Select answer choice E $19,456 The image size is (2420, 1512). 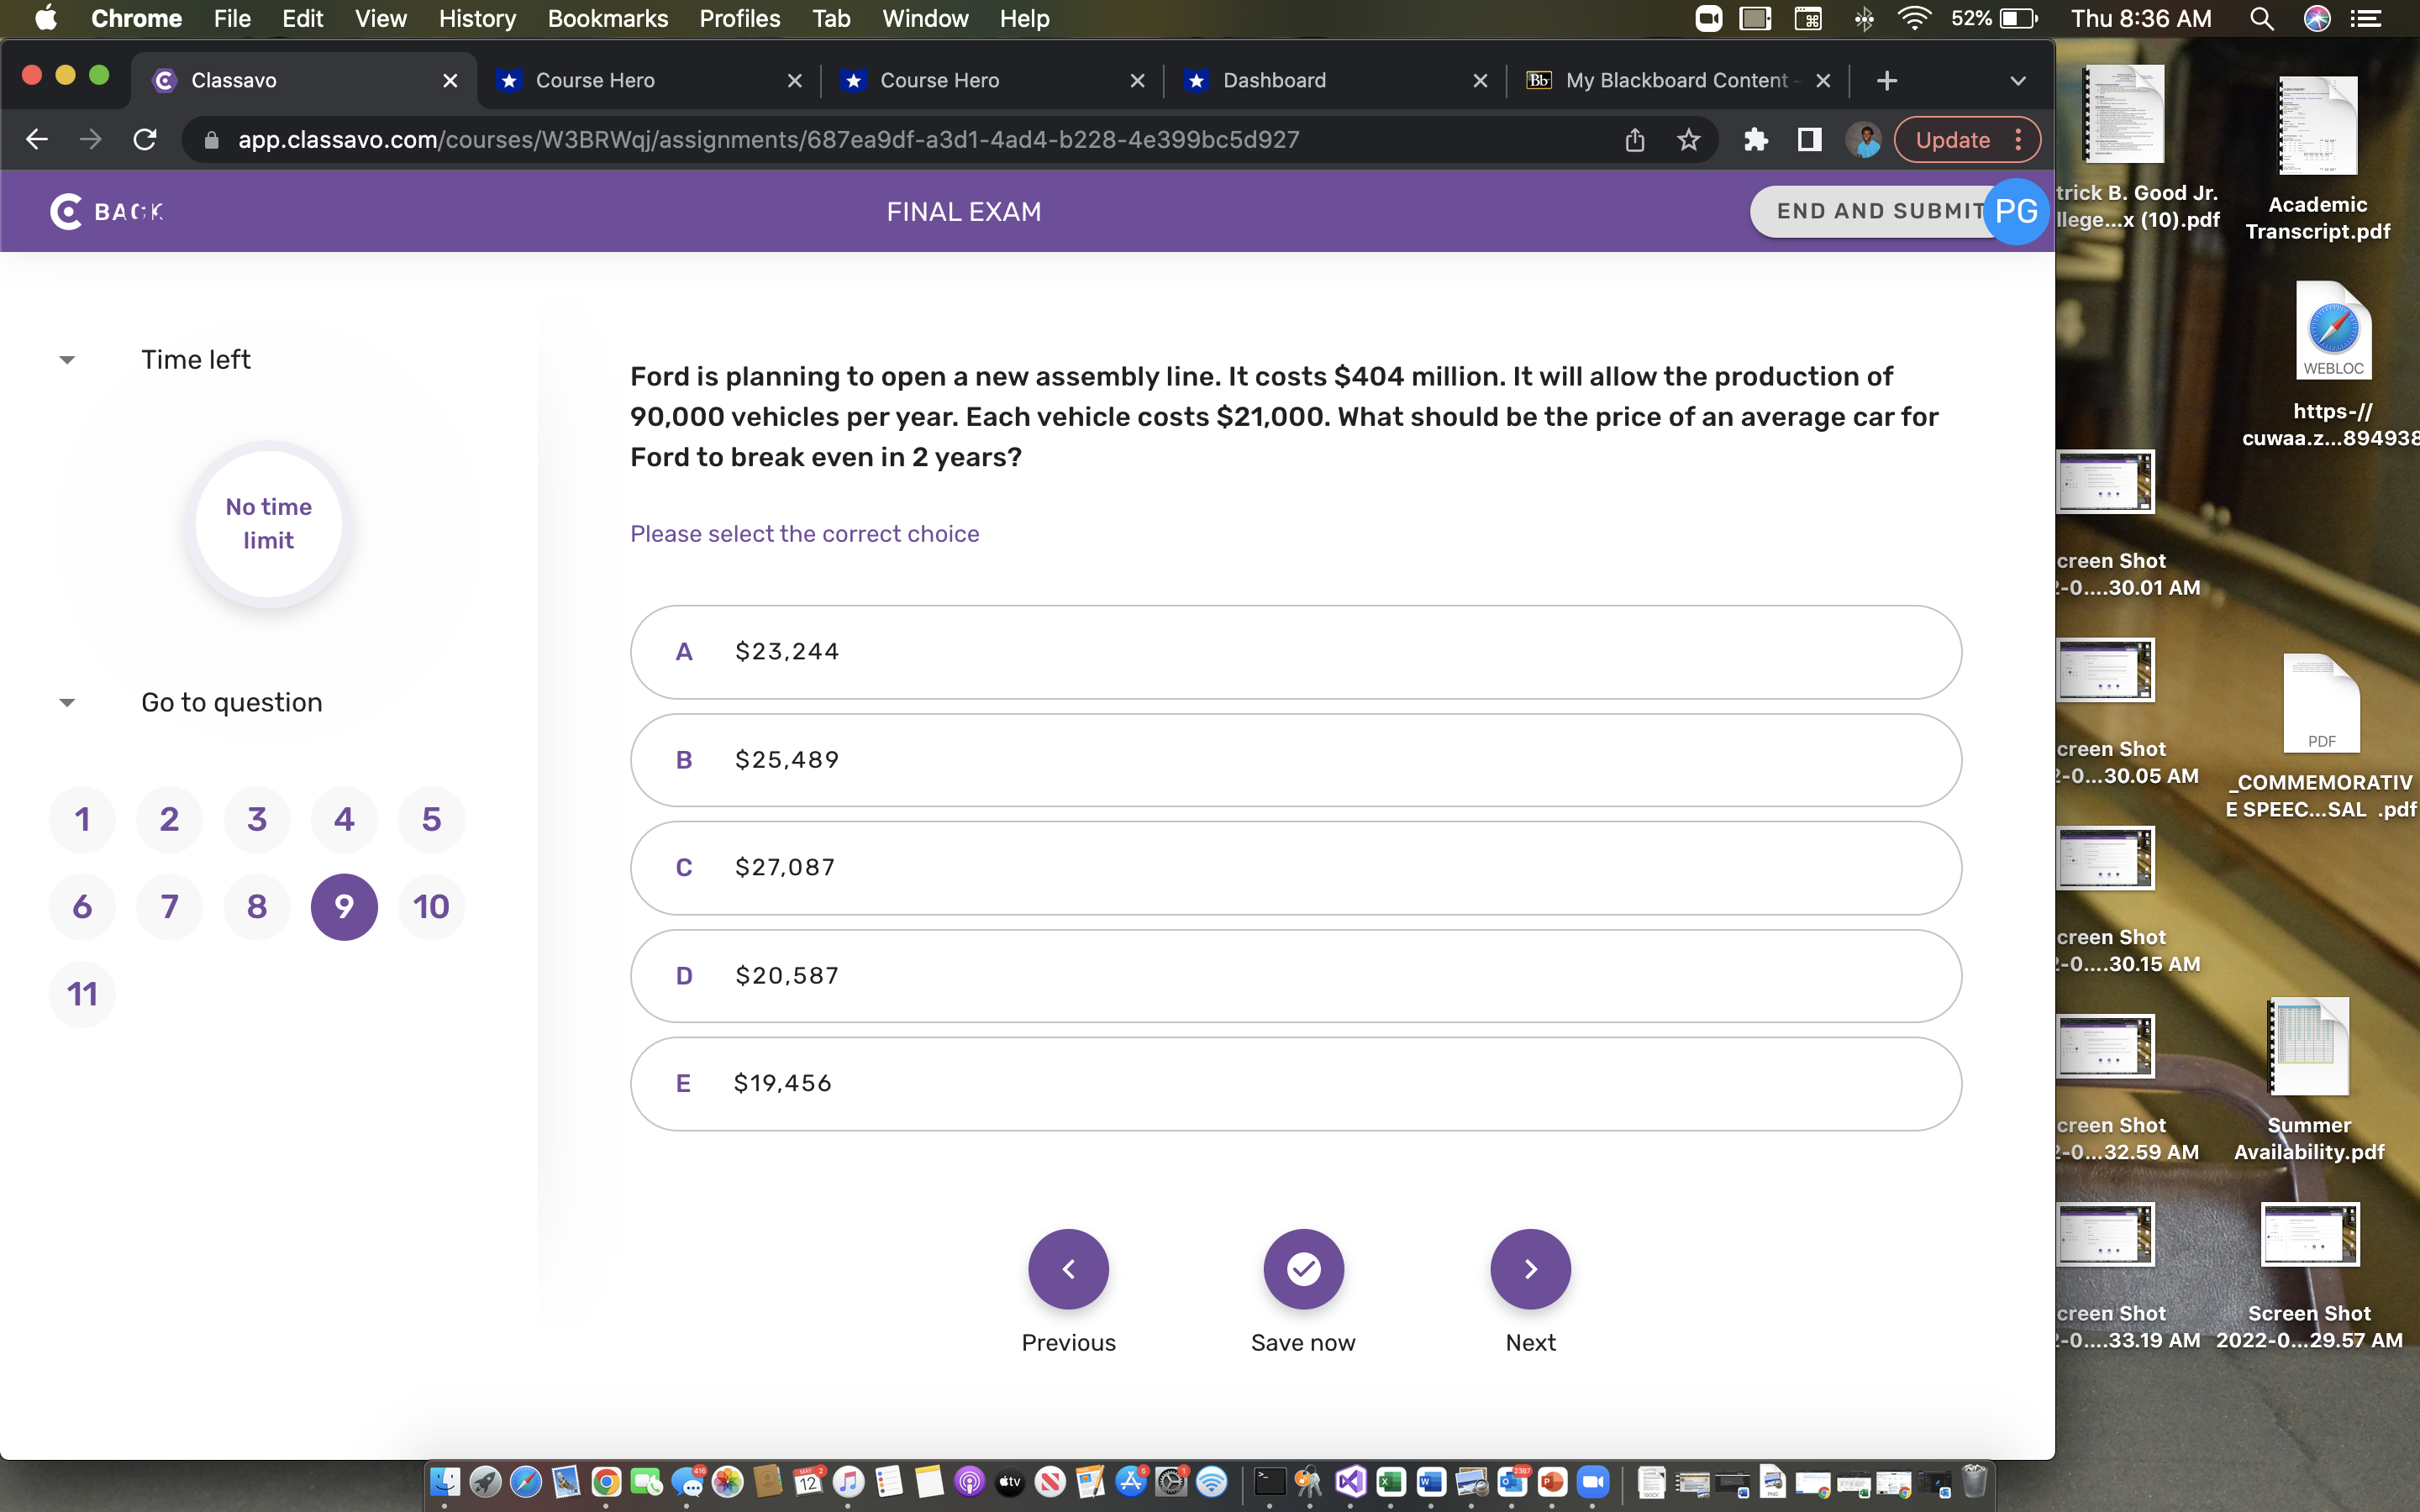point(1294,1083)
